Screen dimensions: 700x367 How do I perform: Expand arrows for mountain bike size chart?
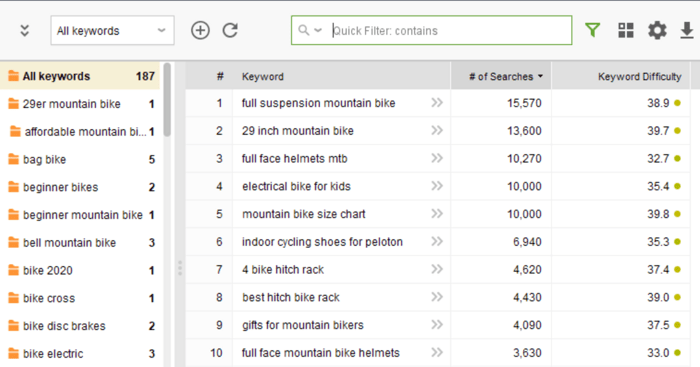click(x=437, y=214)
